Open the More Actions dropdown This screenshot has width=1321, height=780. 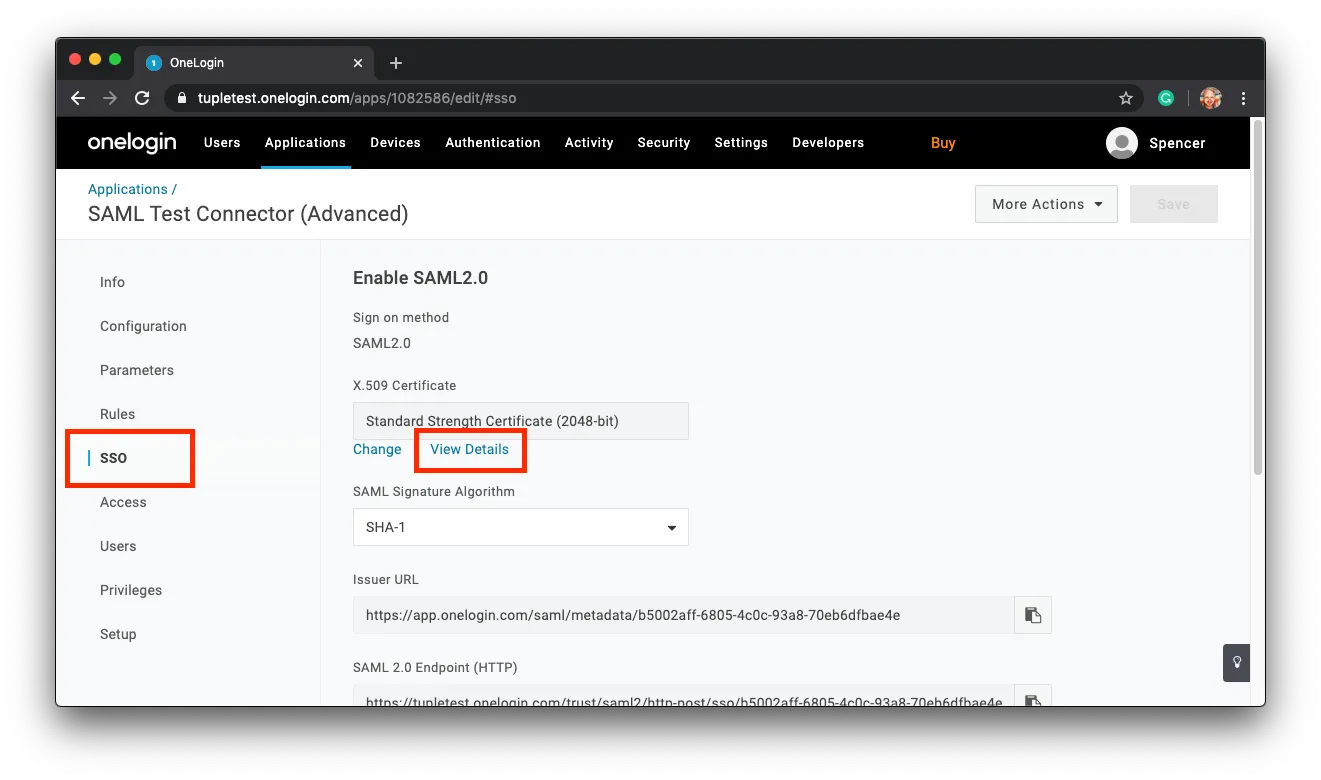(1046, 204)
